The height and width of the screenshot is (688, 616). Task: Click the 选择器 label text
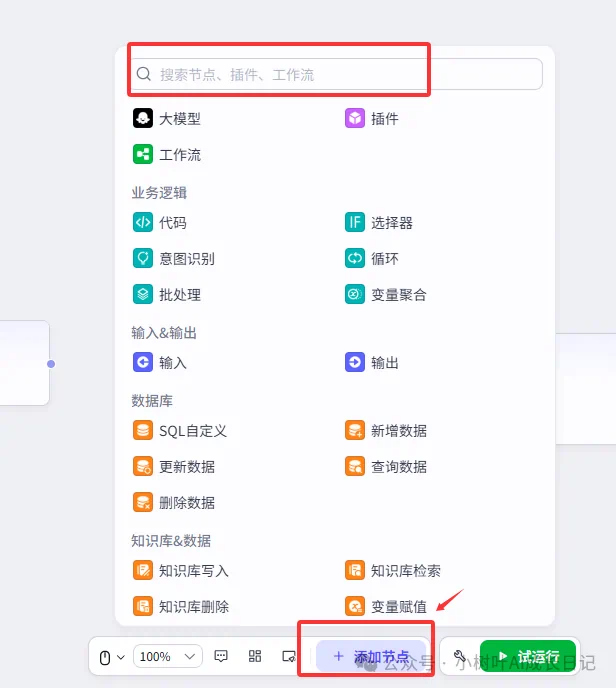coord(392,222)
